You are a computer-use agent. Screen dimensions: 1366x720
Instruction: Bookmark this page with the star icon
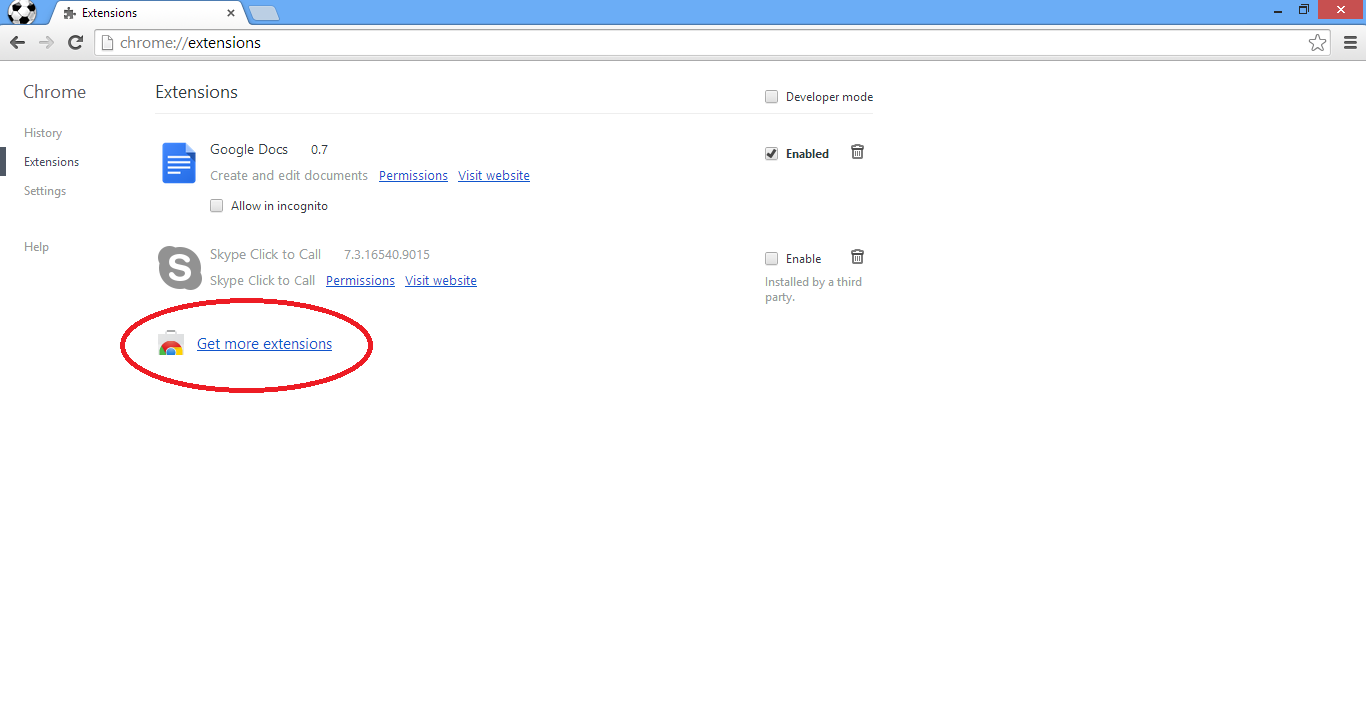[x=1318, y=43]
